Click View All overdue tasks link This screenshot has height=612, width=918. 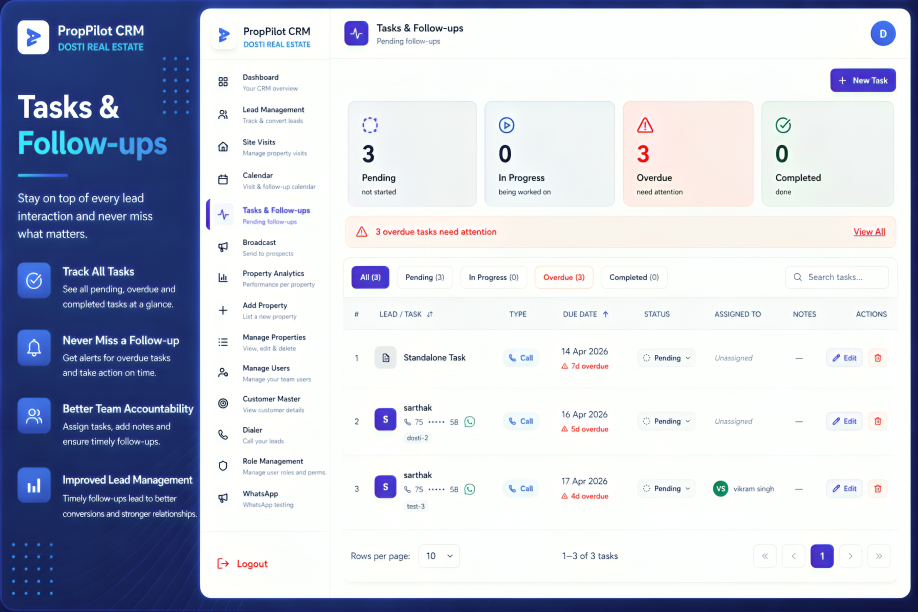(x=869, y=232)
